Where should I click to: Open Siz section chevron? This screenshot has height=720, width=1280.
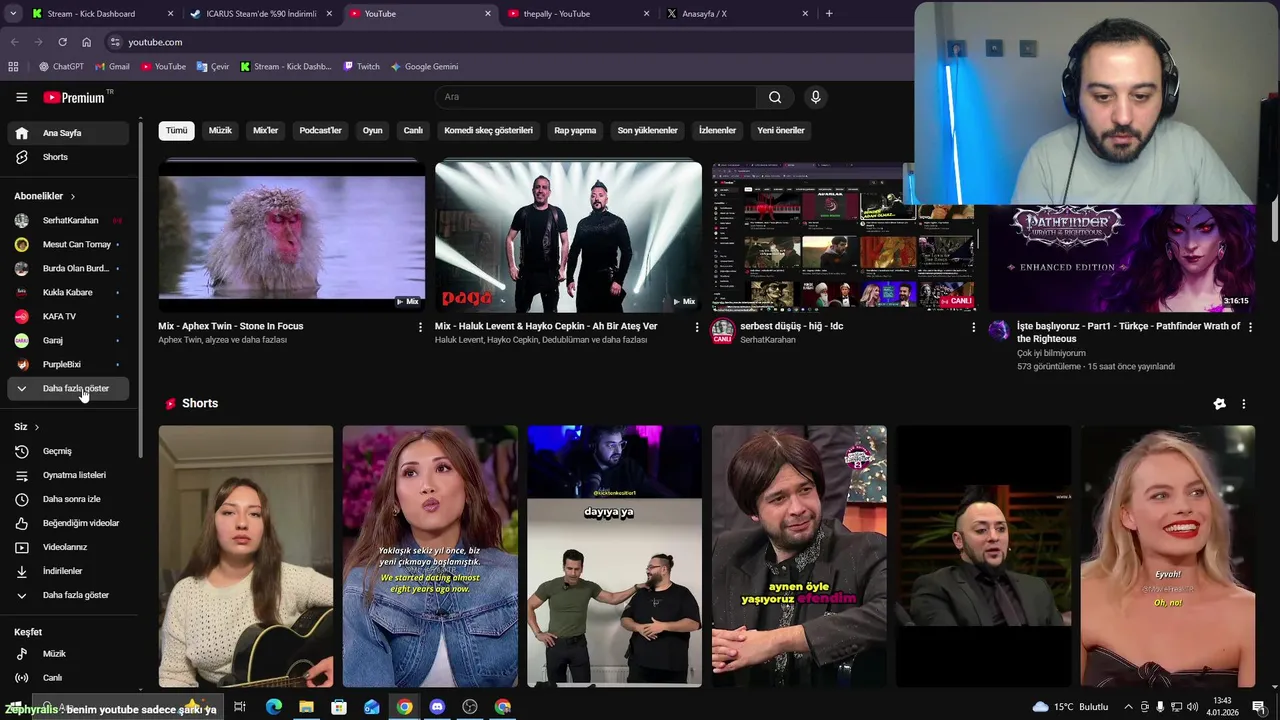point(37,427)
